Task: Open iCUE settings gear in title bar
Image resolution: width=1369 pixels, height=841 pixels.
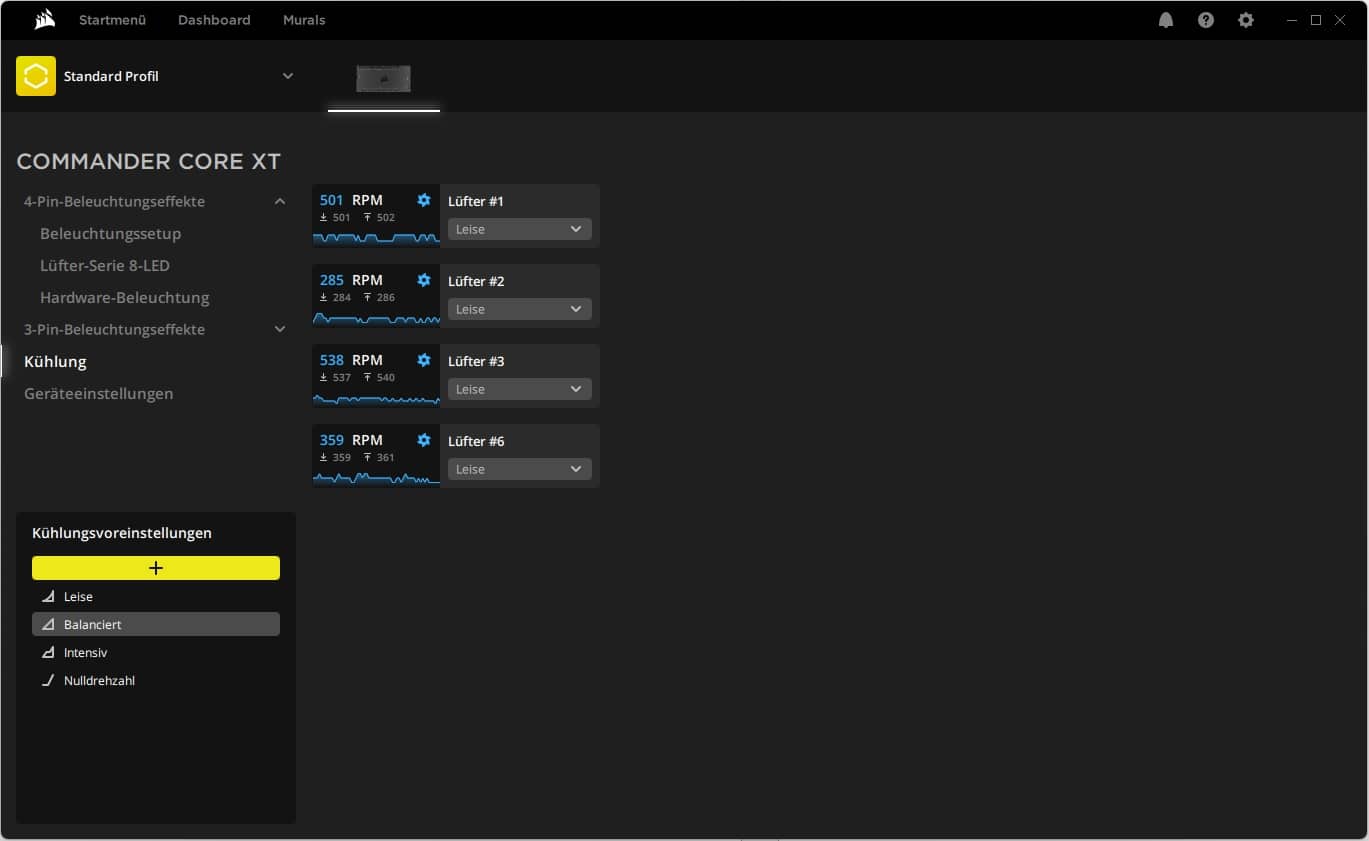Action: (1245, 20)
